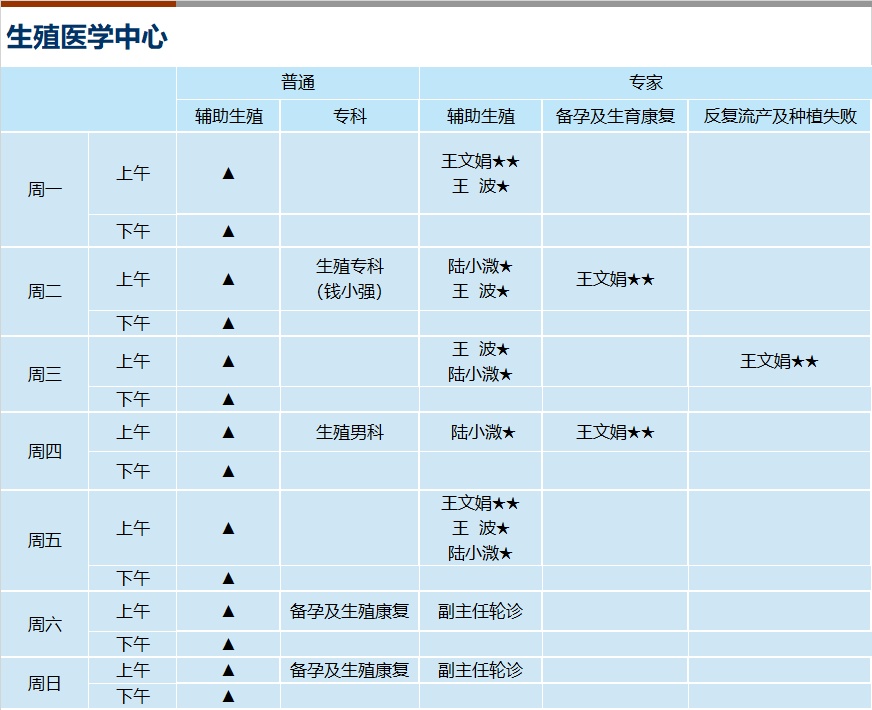Select the 普通 column group header
The image size is (872, 710).
click(x=298, y=83)
